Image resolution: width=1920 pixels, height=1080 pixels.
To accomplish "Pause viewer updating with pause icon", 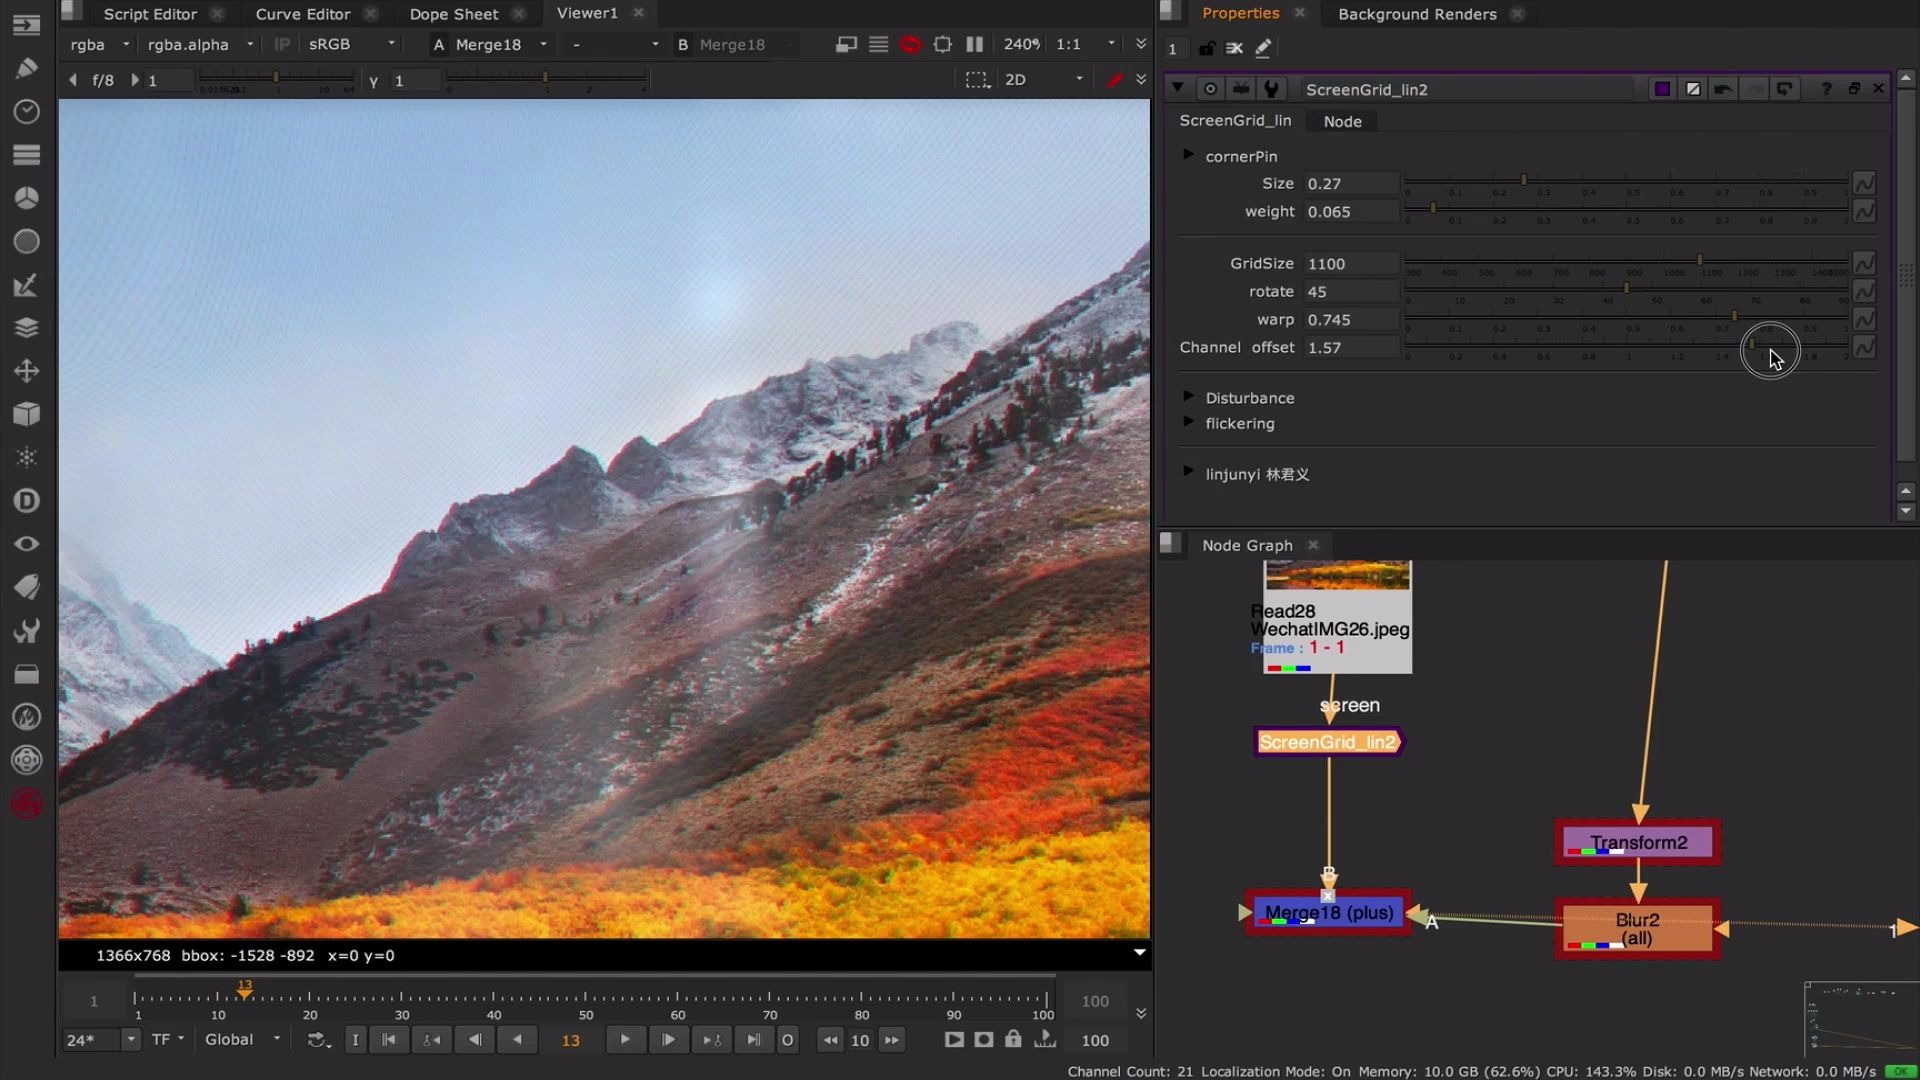I will (x=974, y=44).
